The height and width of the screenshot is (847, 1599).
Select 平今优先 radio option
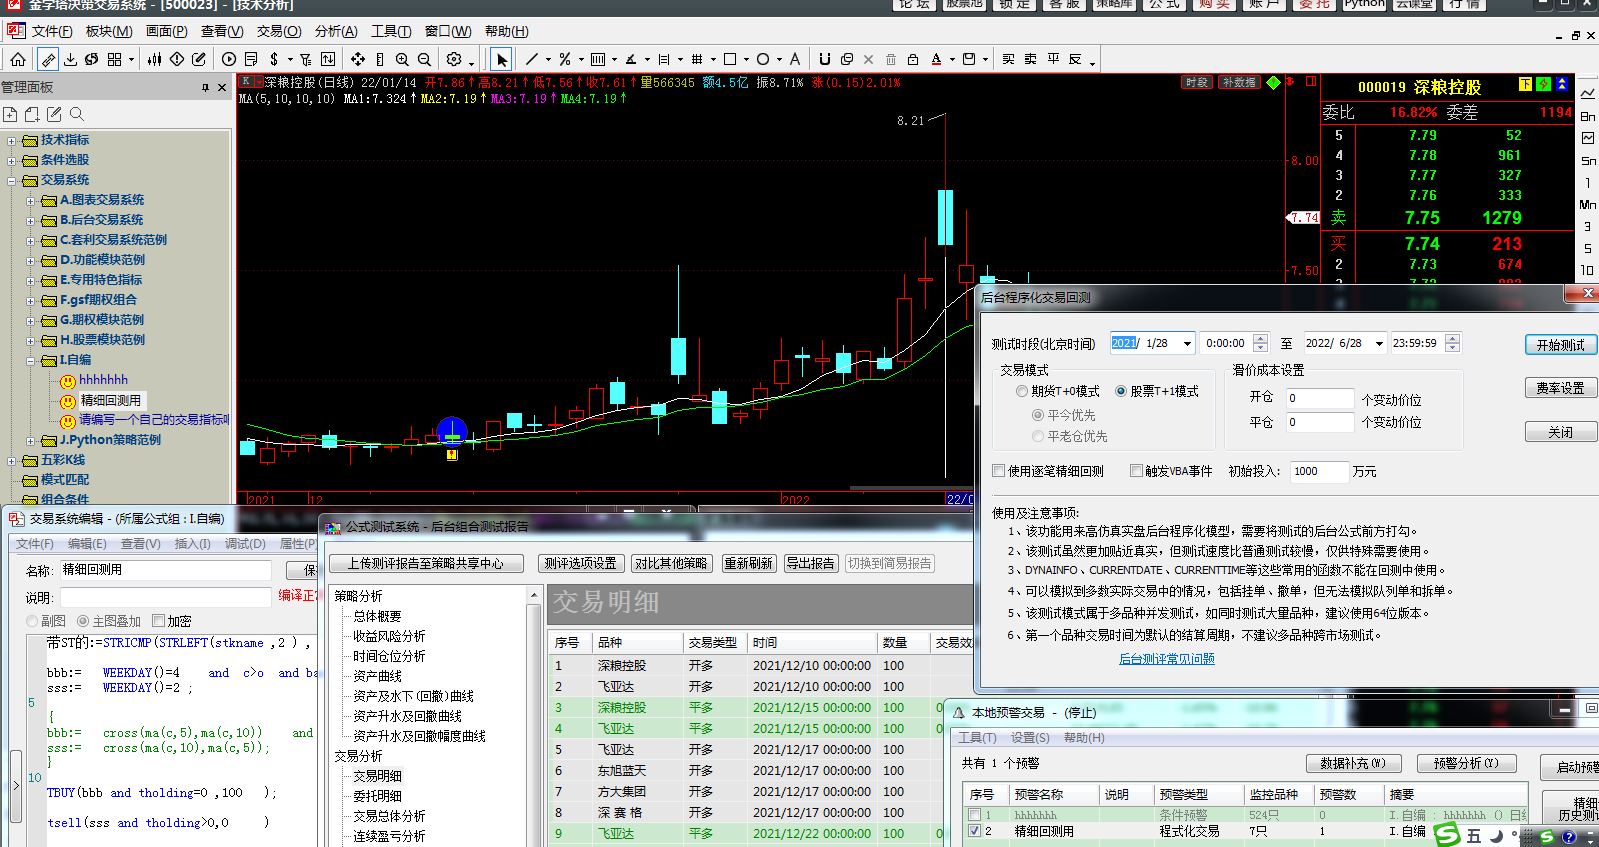1038,414
